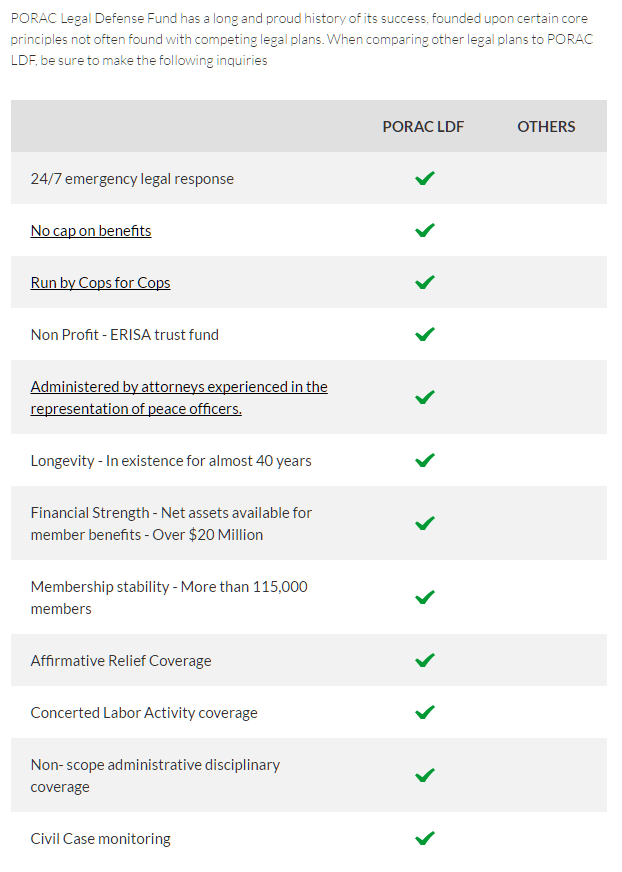The image size is (622, 872).
Task: Click the Affirmative Relief Coverage checkmark
Action: pyautogui.click(x=425, y=661)
